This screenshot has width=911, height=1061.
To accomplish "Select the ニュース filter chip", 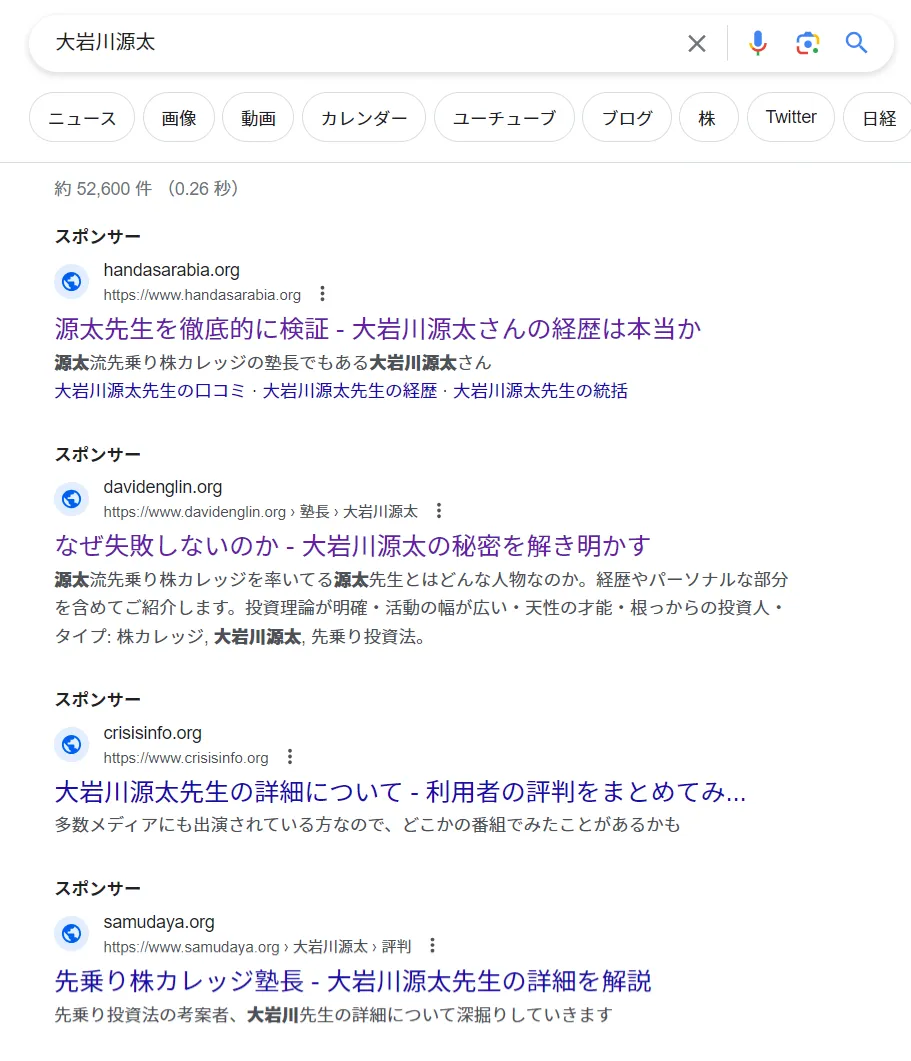I will tap(82, 118).
